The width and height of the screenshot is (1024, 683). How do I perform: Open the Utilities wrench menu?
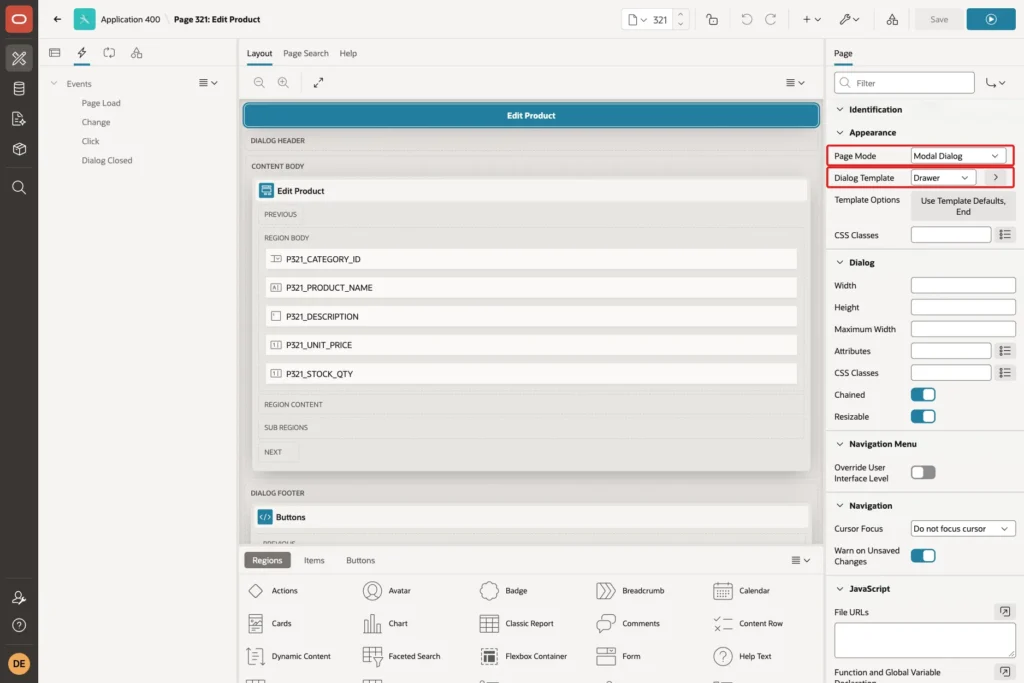[849, 19]
